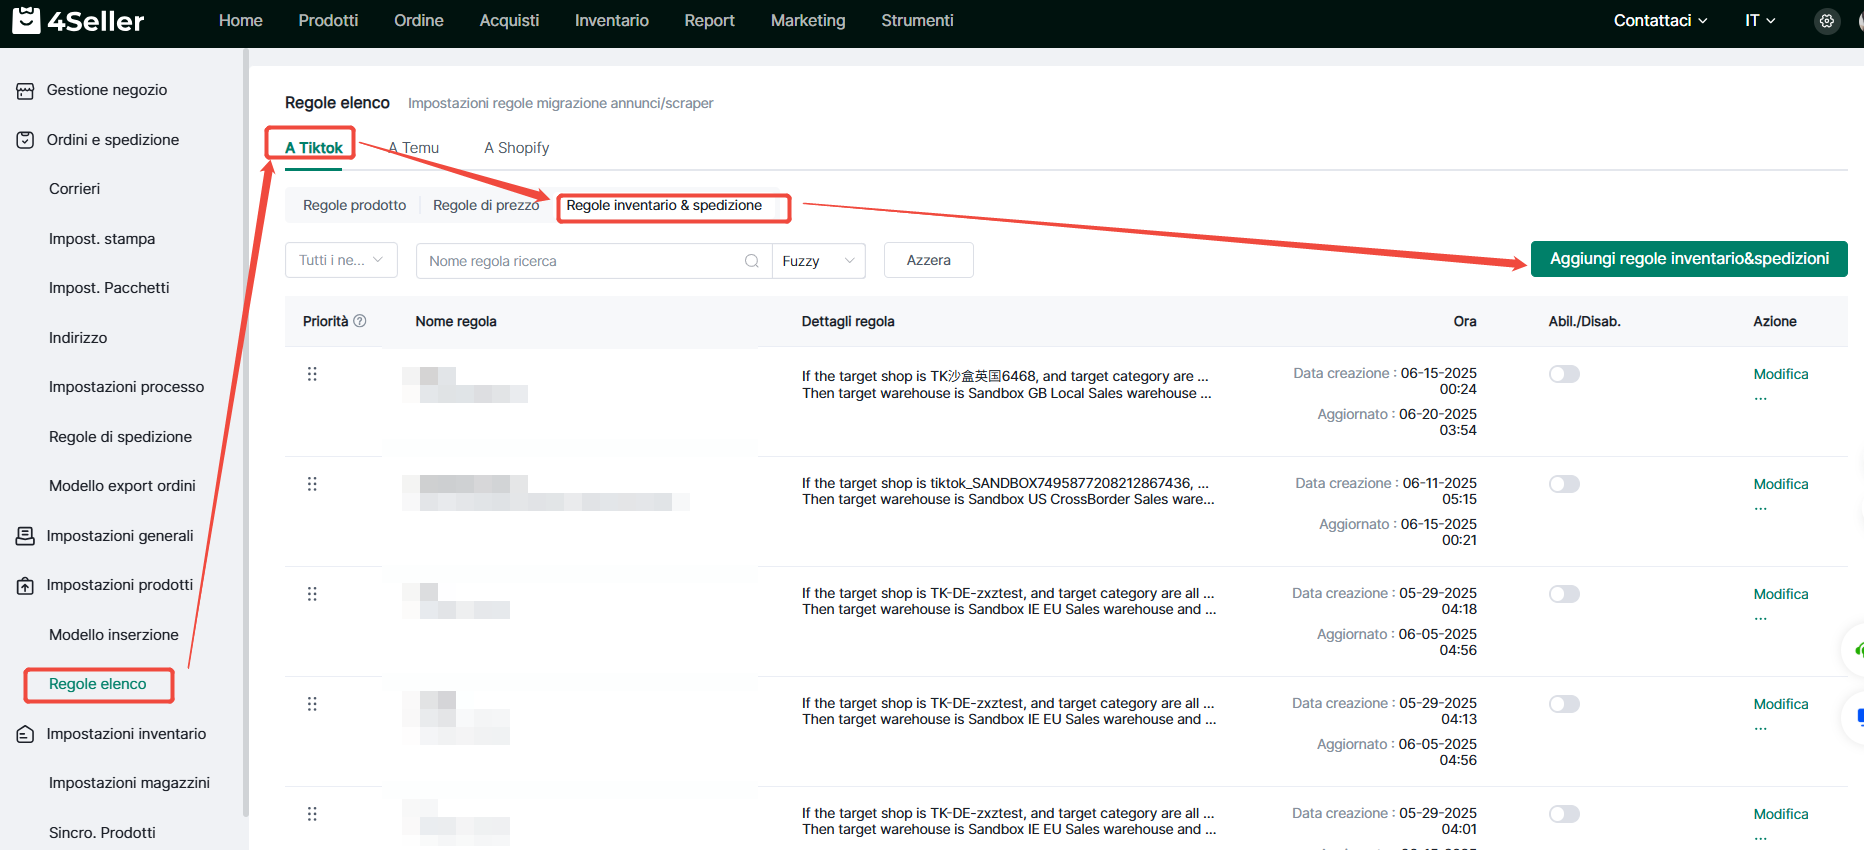This screenshot has height=850, width=1864.
Task: Open Corrieri in the sidebar
Action: pos(74,189)
